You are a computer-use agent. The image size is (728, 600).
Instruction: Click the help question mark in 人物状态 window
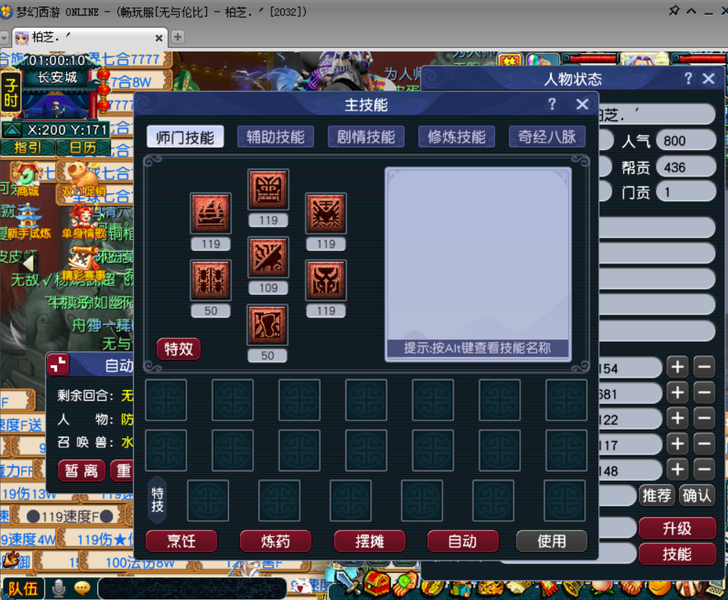click(x=688, y=78)
